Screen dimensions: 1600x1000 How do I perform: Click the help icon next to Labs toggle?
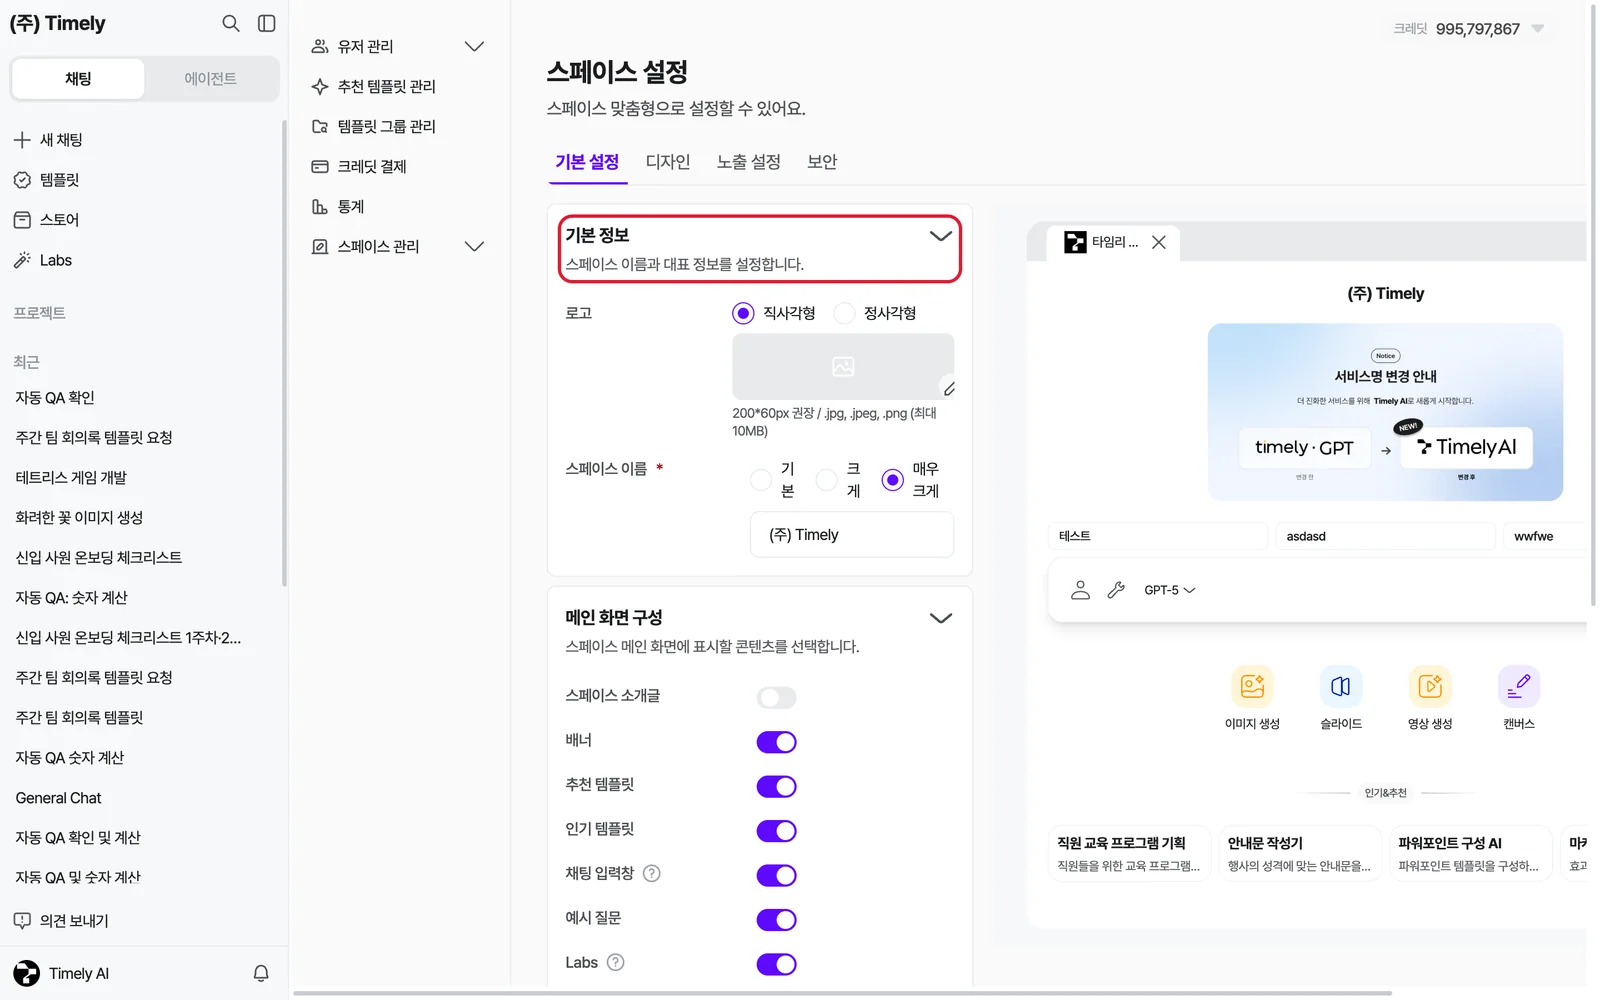click(616, 962)
